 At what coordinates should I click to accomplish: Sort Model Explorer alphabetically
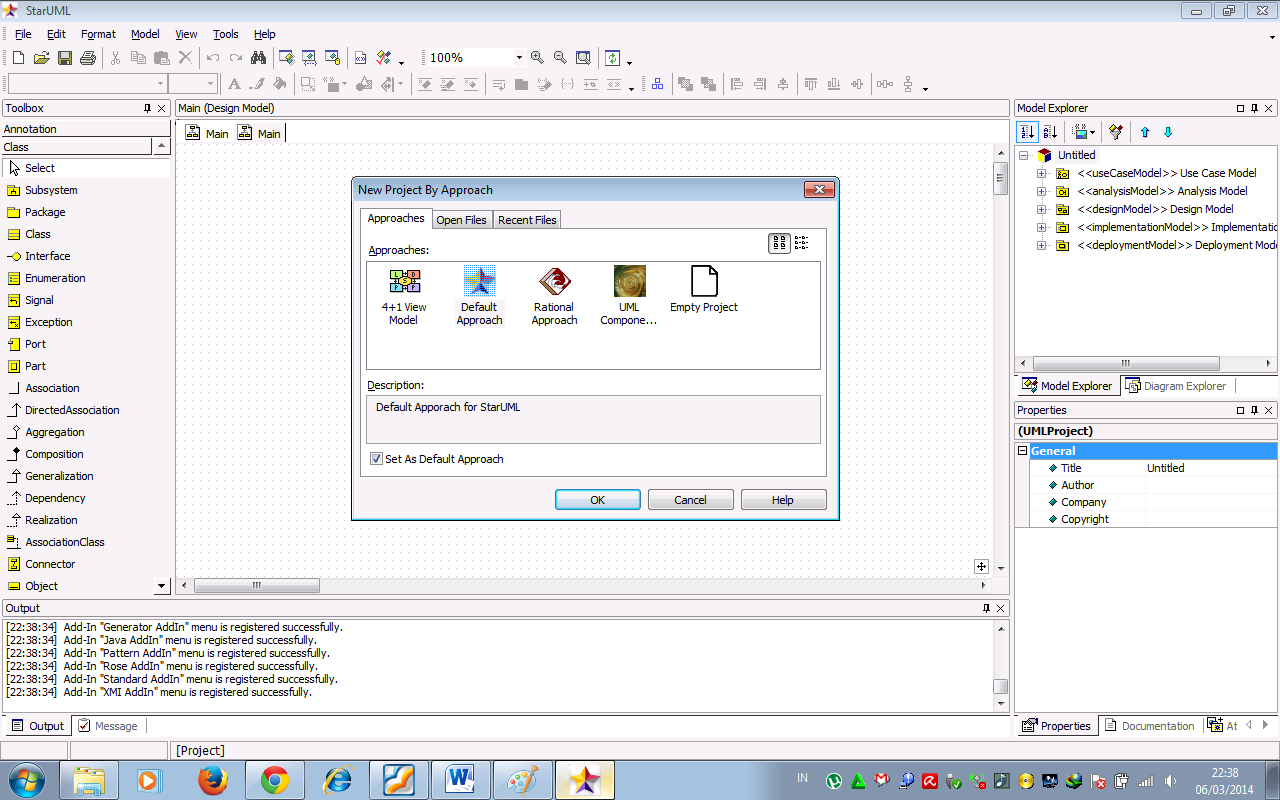pos(1050,132)
